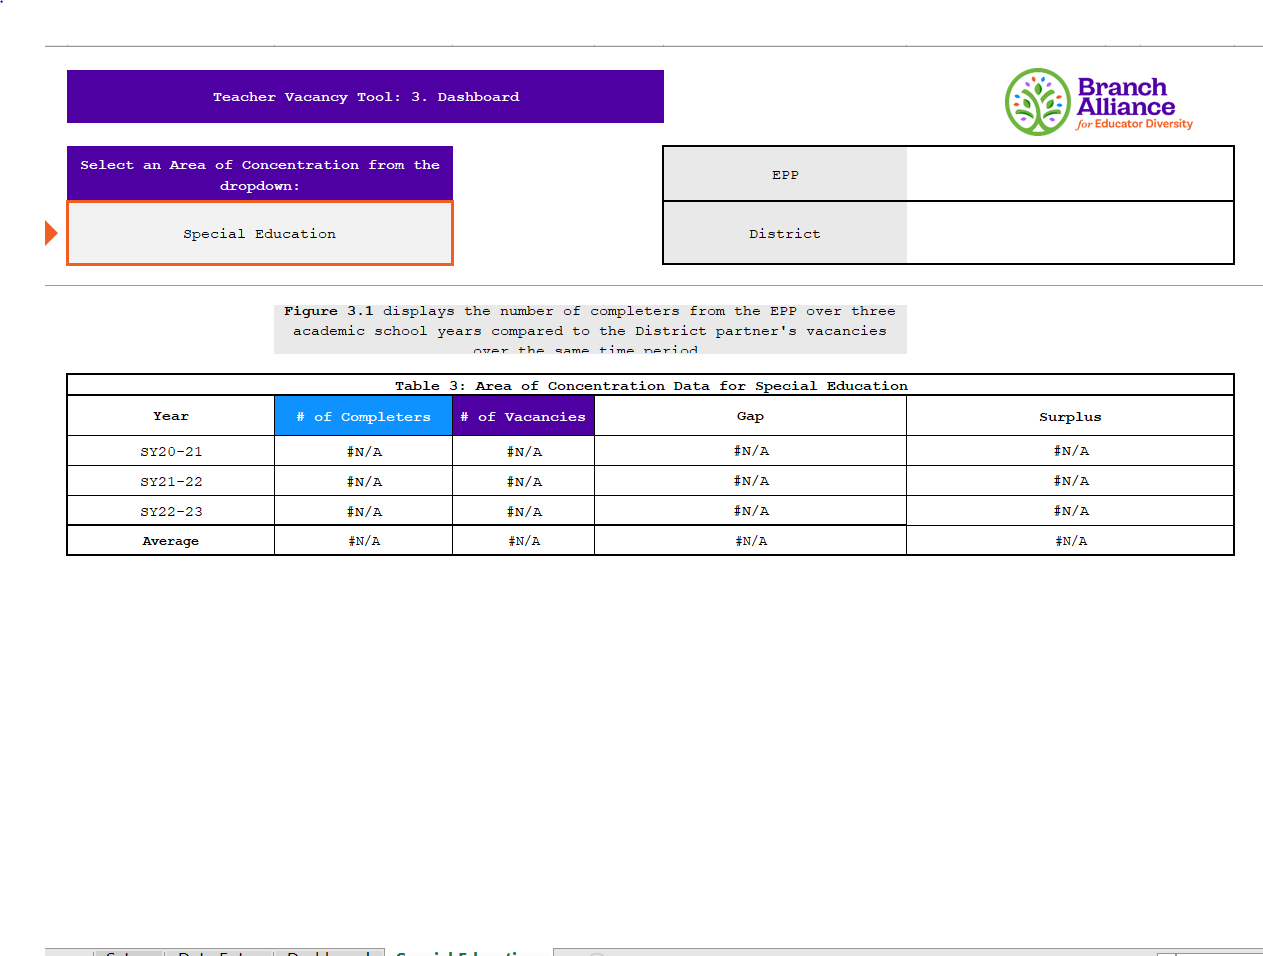Click the SY22-23 year cell
The image size is (1263, 956).
(171, 511)
